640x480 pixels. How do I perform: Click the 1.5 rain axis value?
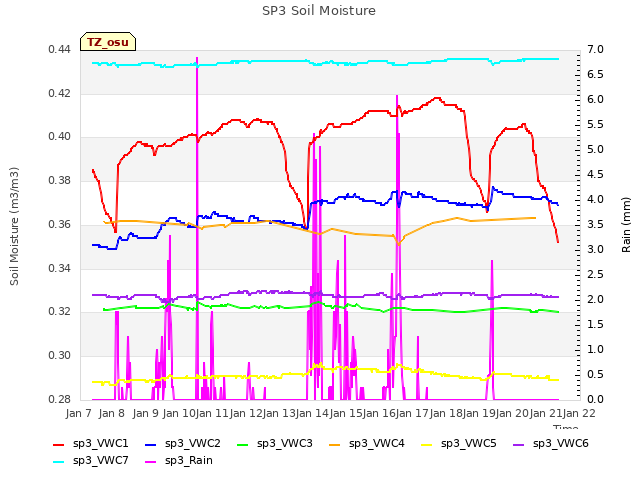click(595, 324)
